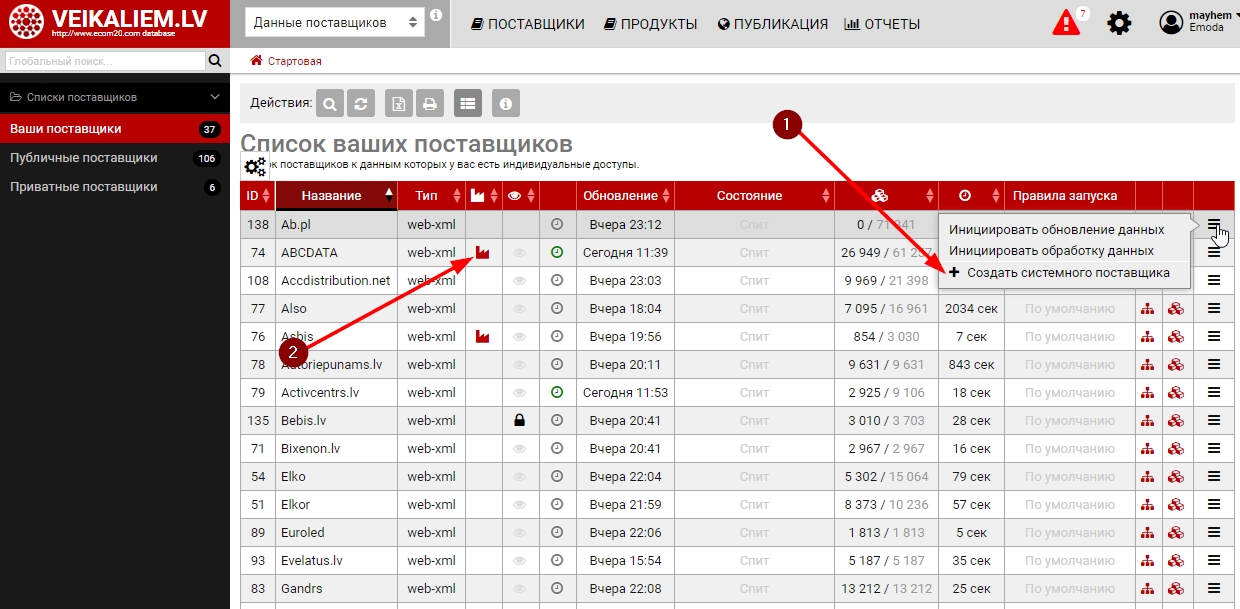Toggle eye visibility for Accdistribution.net row
The height and width of the screenshot is (609, 1240).
[x=518, y=281]
